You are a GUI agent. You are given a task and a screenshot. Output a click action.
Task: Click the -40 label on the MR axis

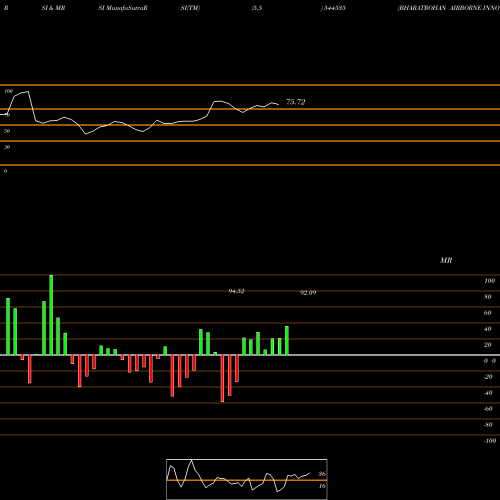click(x=488, y=393)
